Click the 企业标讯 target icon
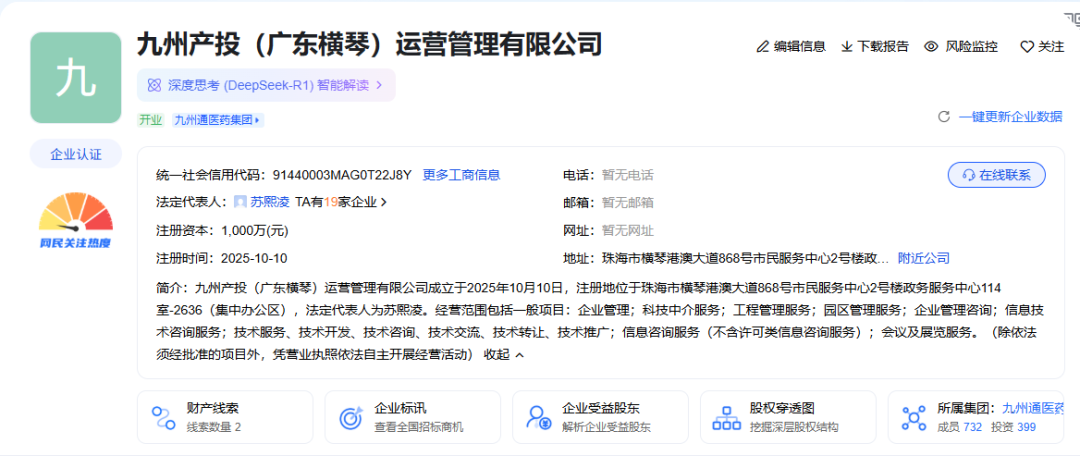Viewport: 1080px width, 456px height. [x=350, y=417]
